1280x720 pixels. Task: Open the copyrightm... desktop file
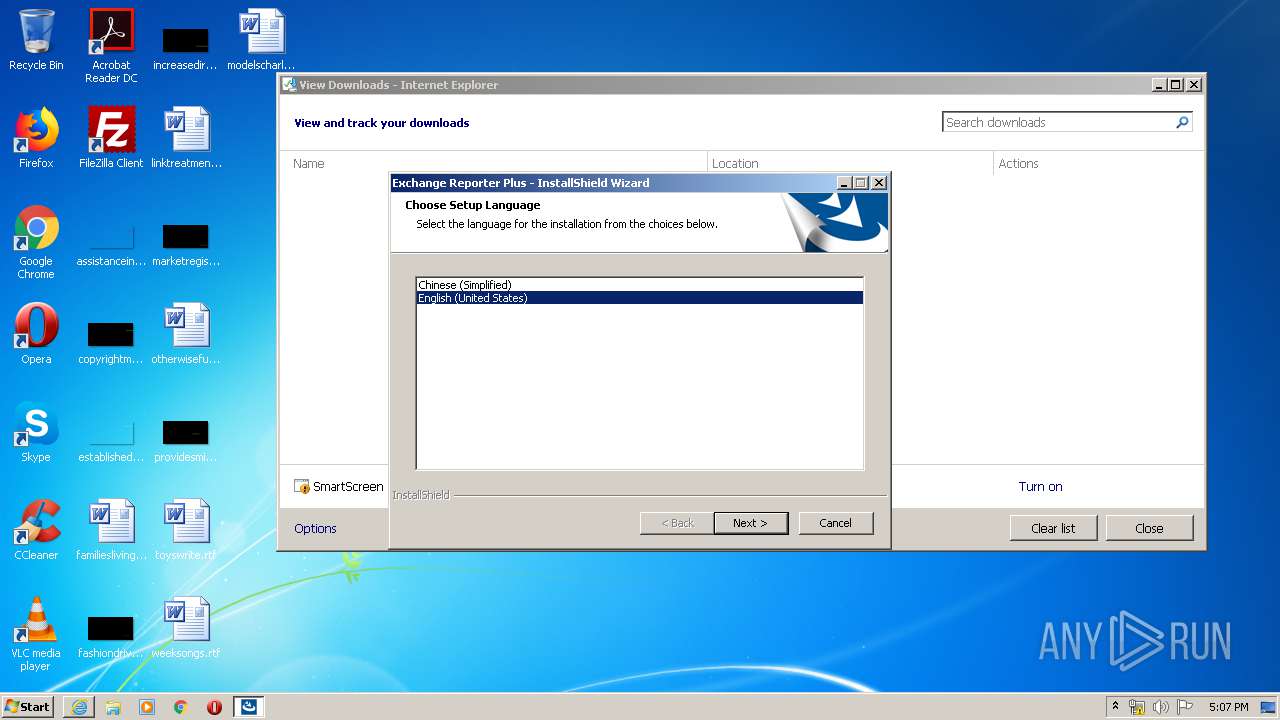coord(111,340)
